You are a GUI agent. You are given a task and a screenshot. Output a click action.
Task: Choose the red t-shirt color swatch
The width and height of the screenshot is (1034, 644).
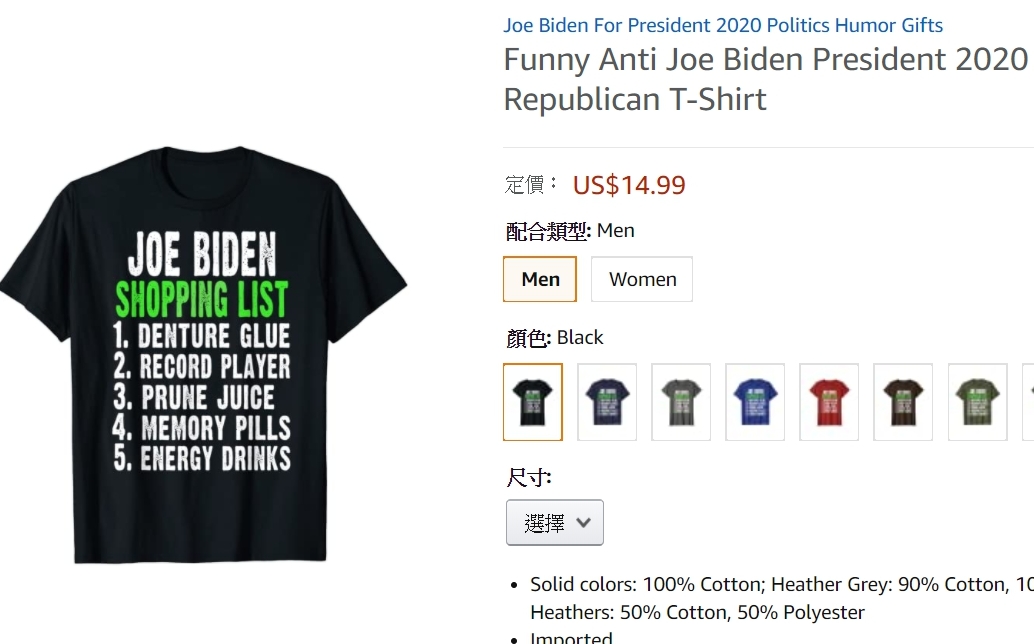[x=829, y=402]
